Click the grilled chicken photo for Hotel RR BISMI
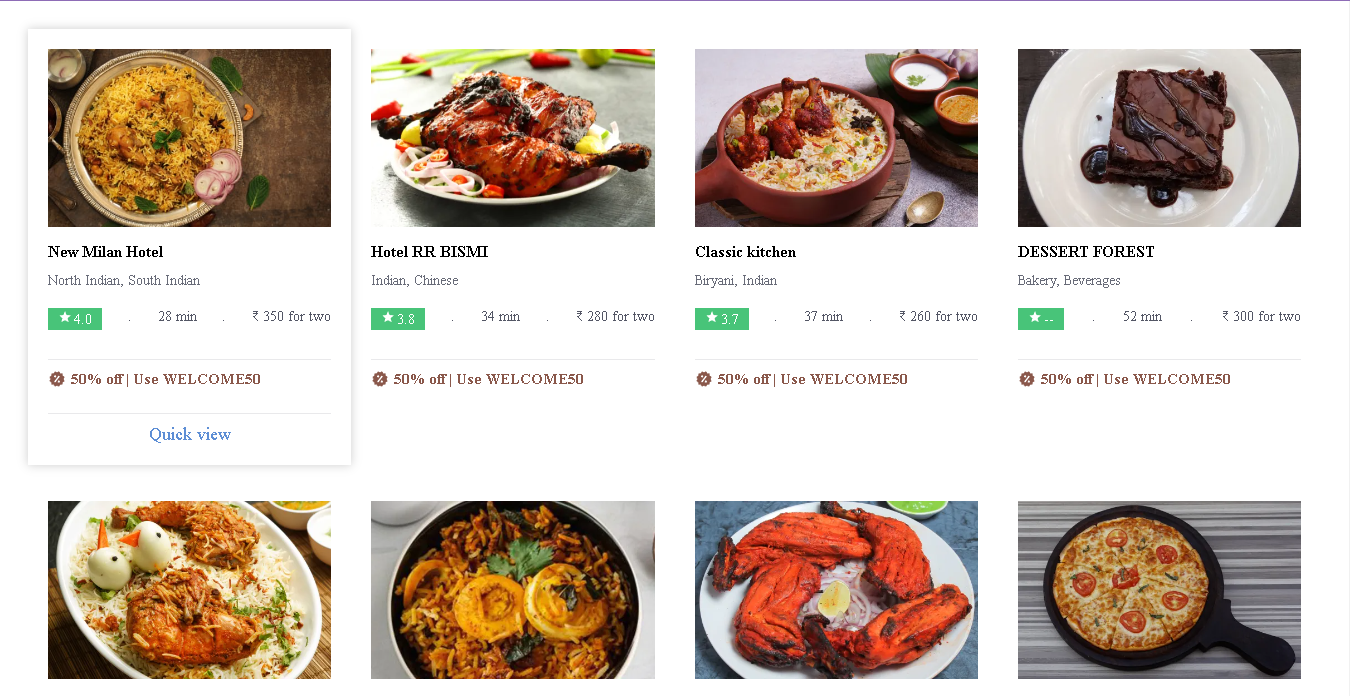This screenshot has width=1350, height=696. pos(512,138)
